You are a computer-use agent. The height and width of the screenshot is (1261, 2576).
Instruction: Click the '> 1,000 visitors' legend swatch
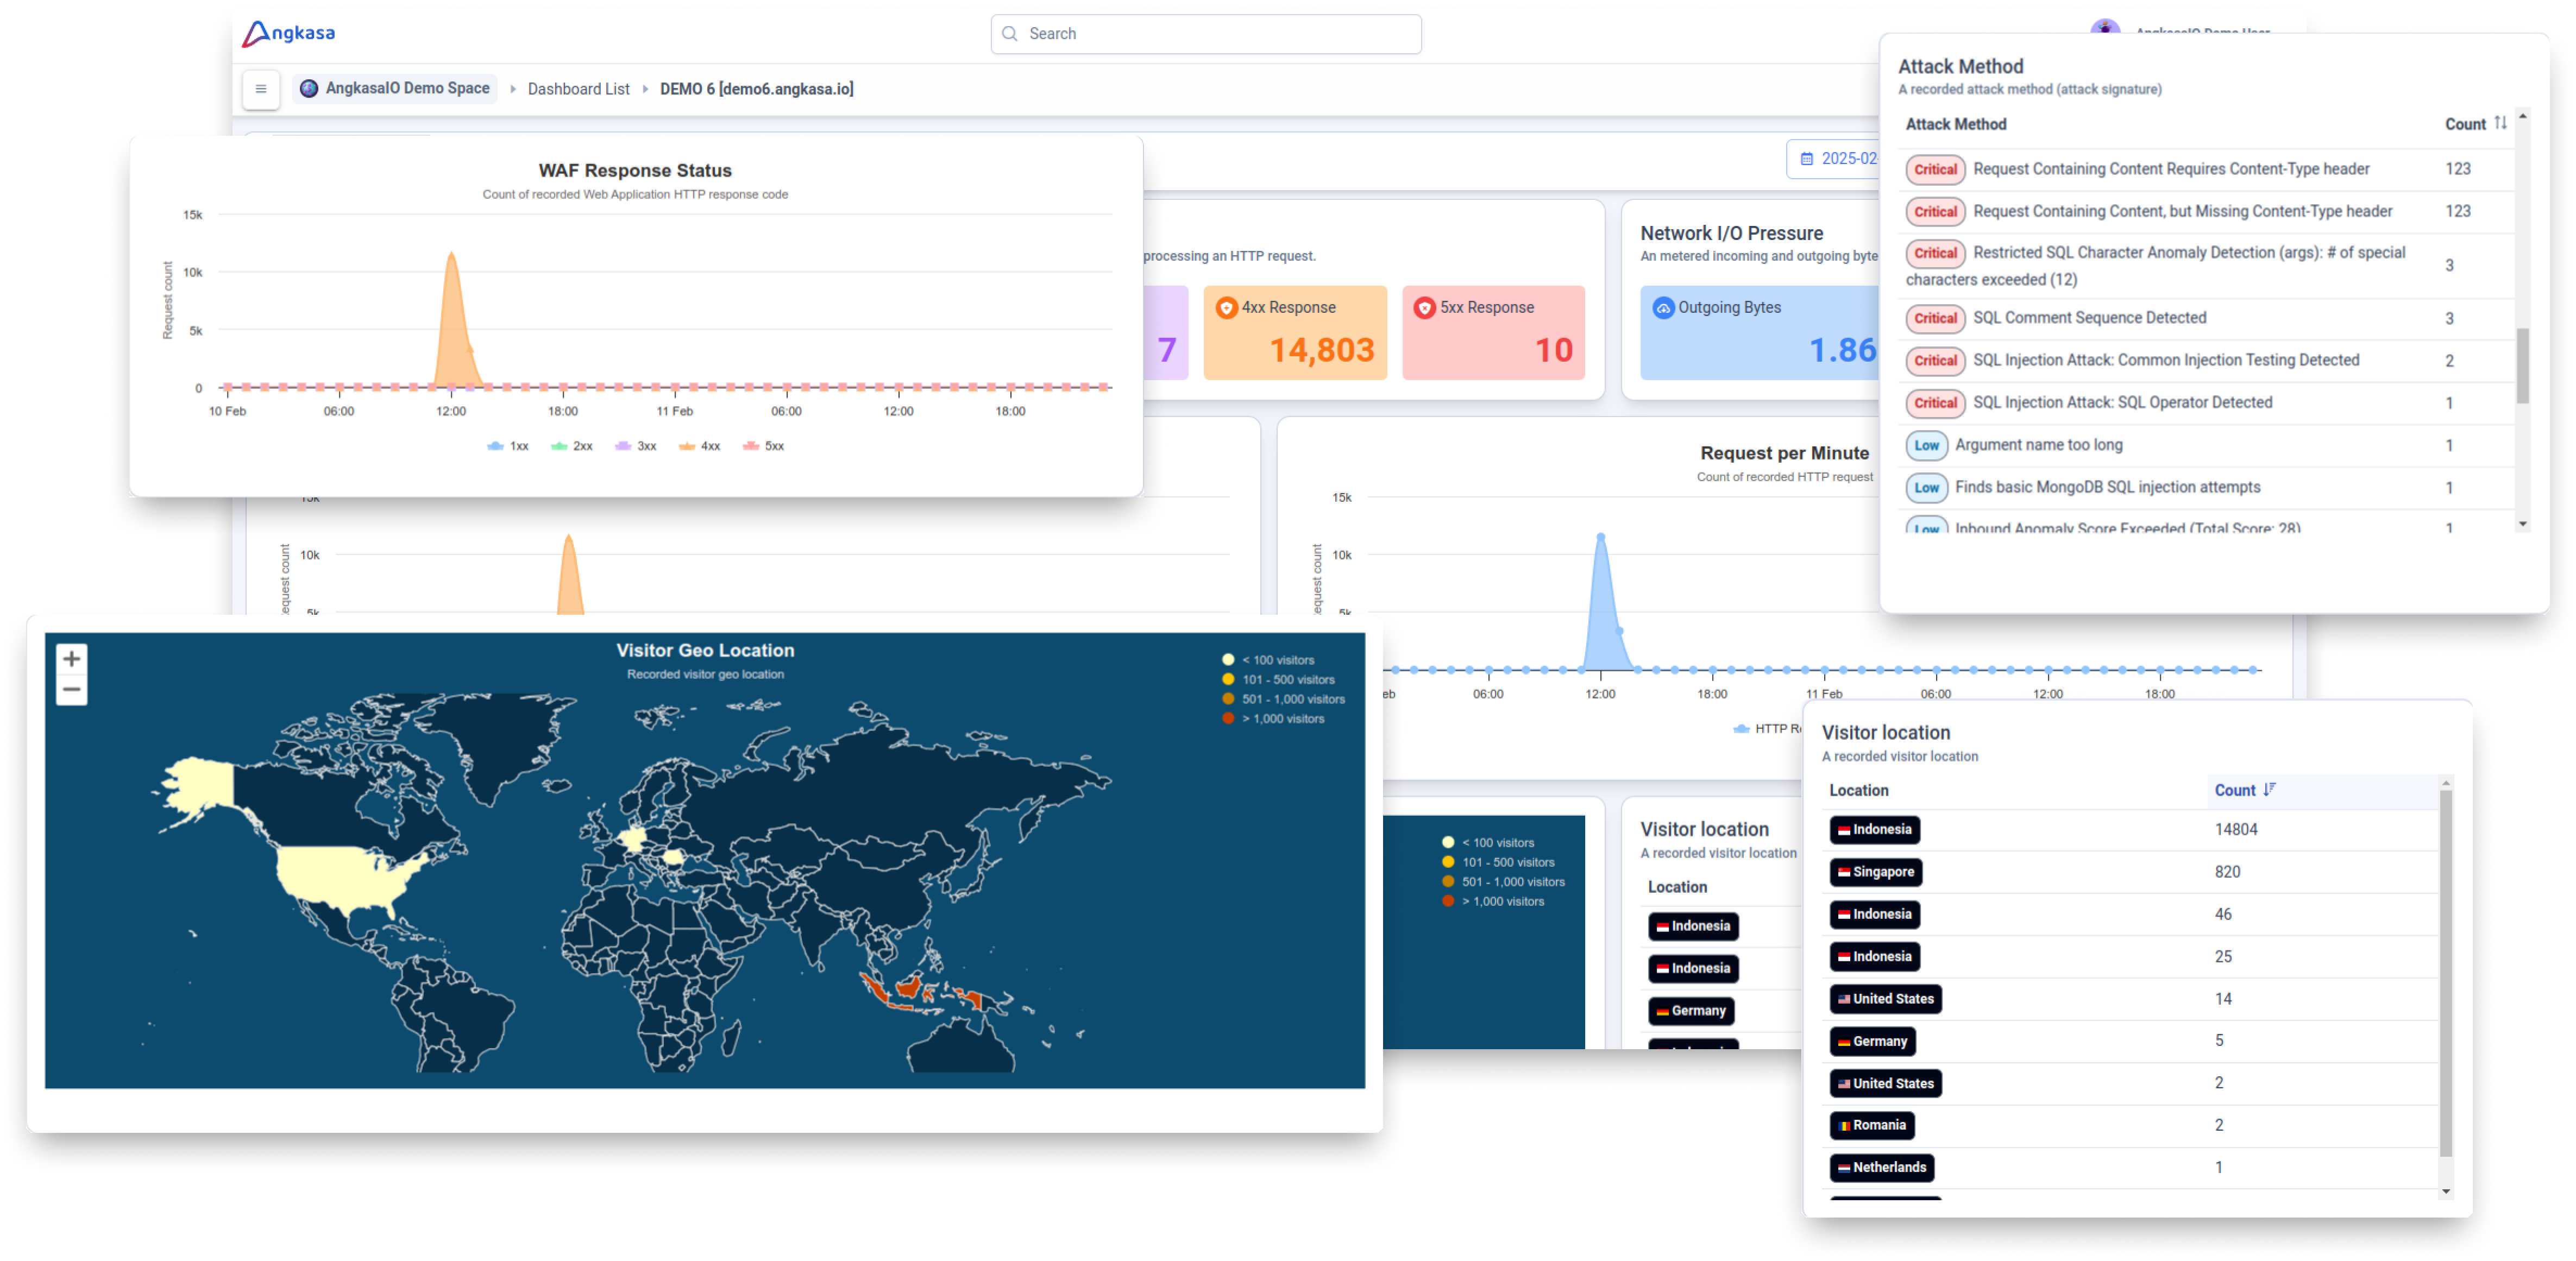pyautogui.click(x=1228, y=720)
